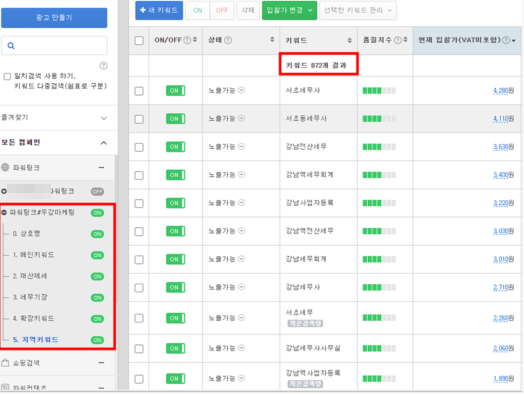Check the select-all header checkbox

[139, 40]
